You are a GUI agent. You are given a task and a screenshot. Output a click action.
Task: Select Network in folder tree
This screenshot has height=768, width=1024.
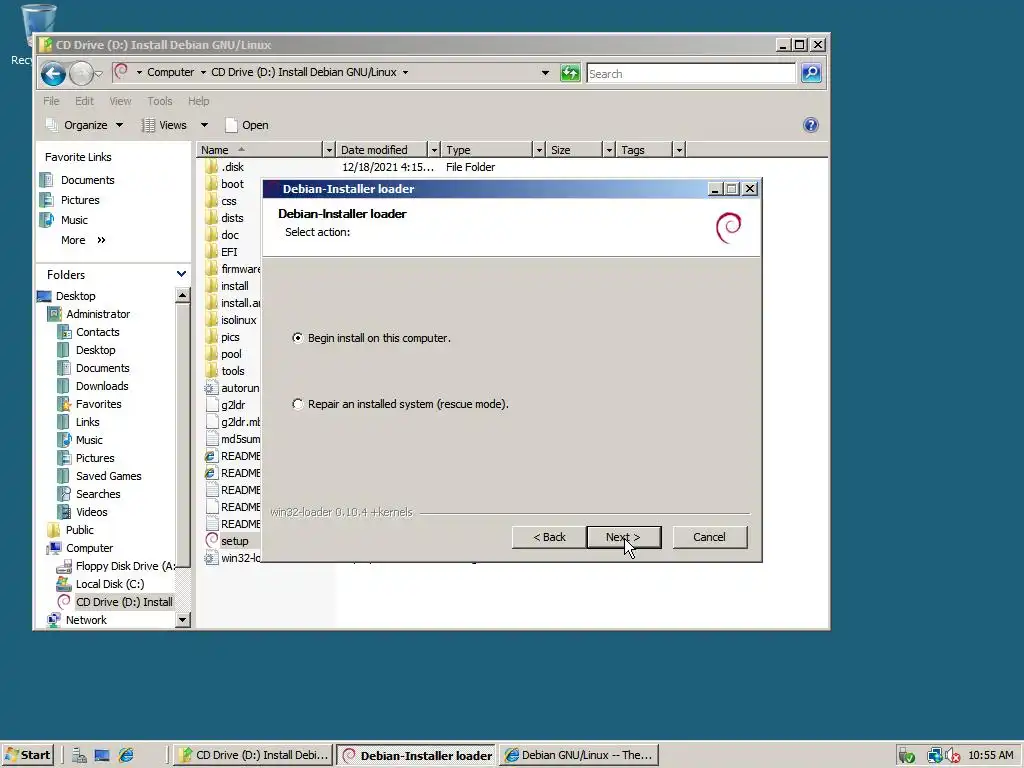pos(77,620)
